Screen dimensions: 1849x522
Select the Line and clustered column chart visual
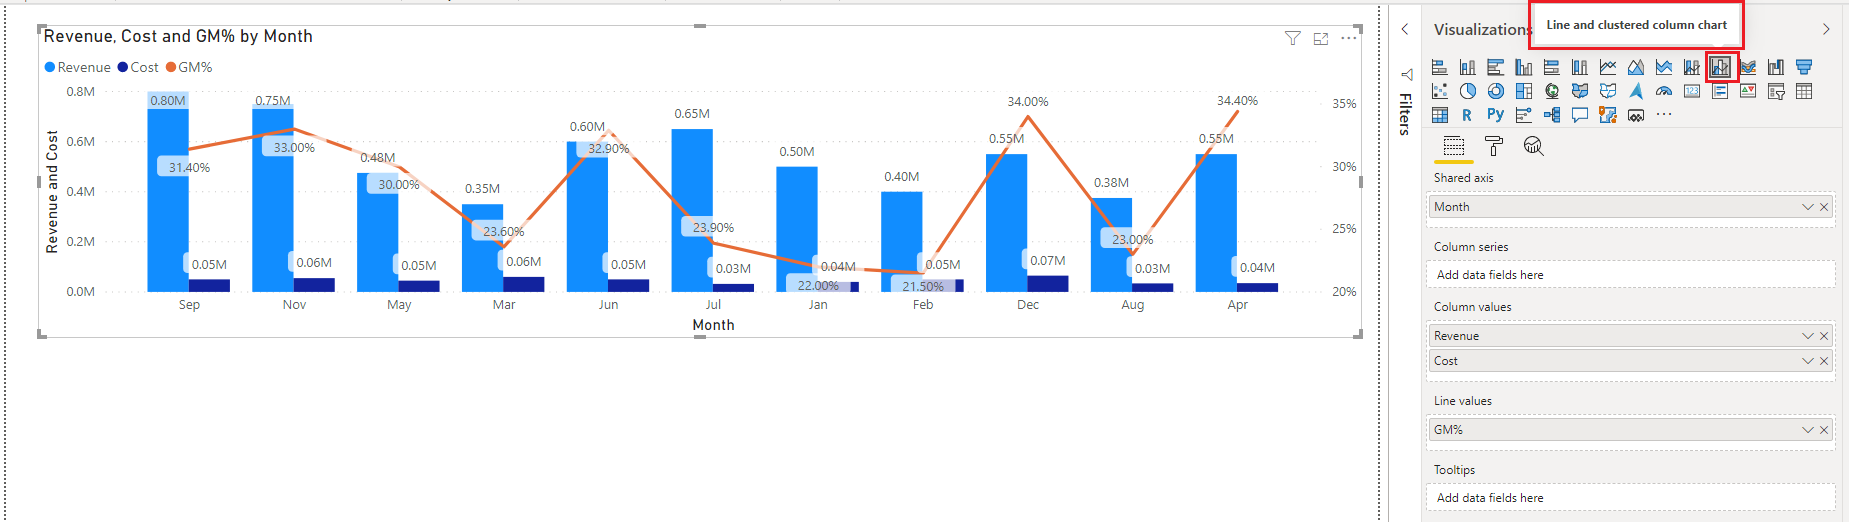(x=1720, y=67)
